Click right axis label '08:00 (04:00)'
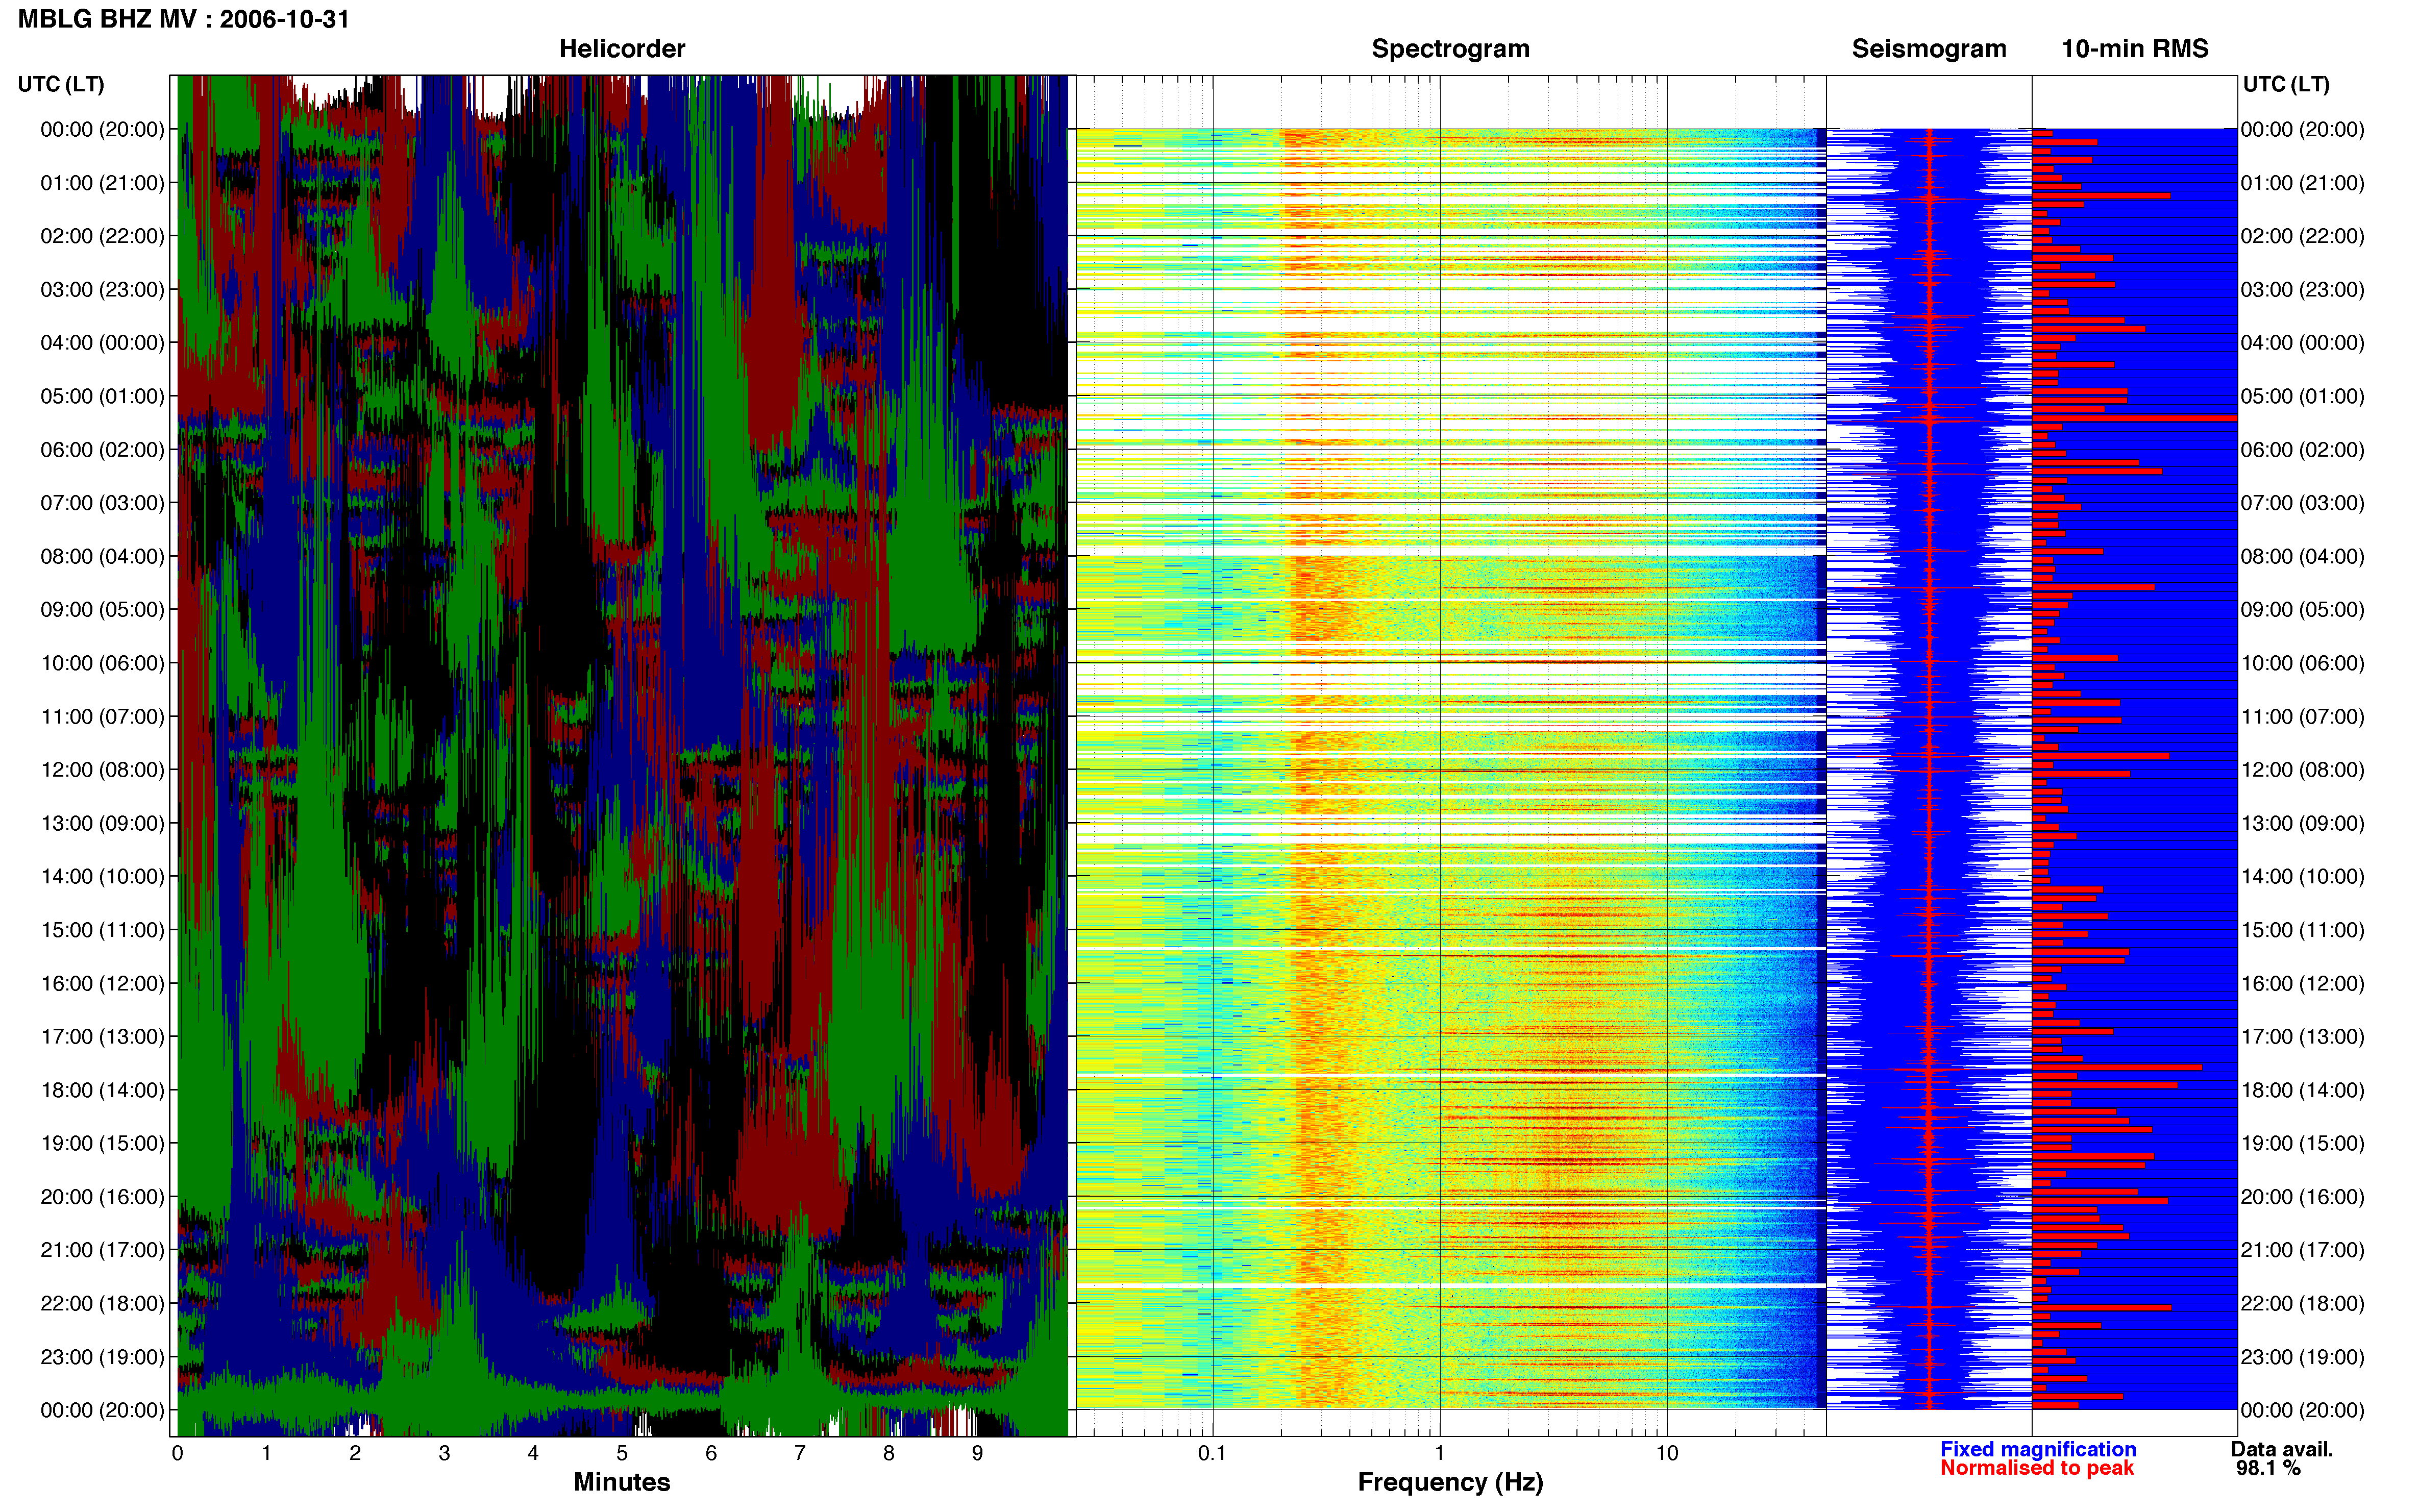 [x=2302, y=556]
